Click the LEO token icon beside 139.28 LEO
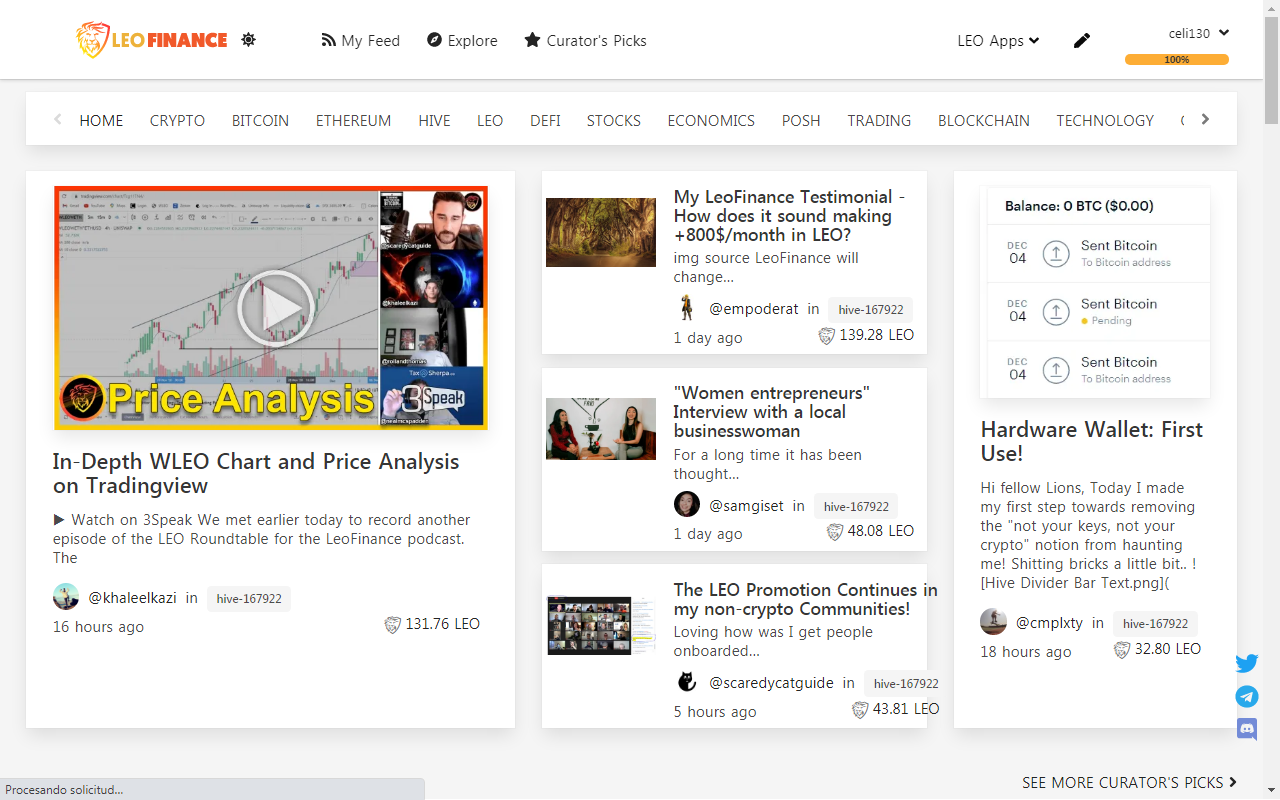This screenshot has width=1280, height=800. click(x=827, y=336)
